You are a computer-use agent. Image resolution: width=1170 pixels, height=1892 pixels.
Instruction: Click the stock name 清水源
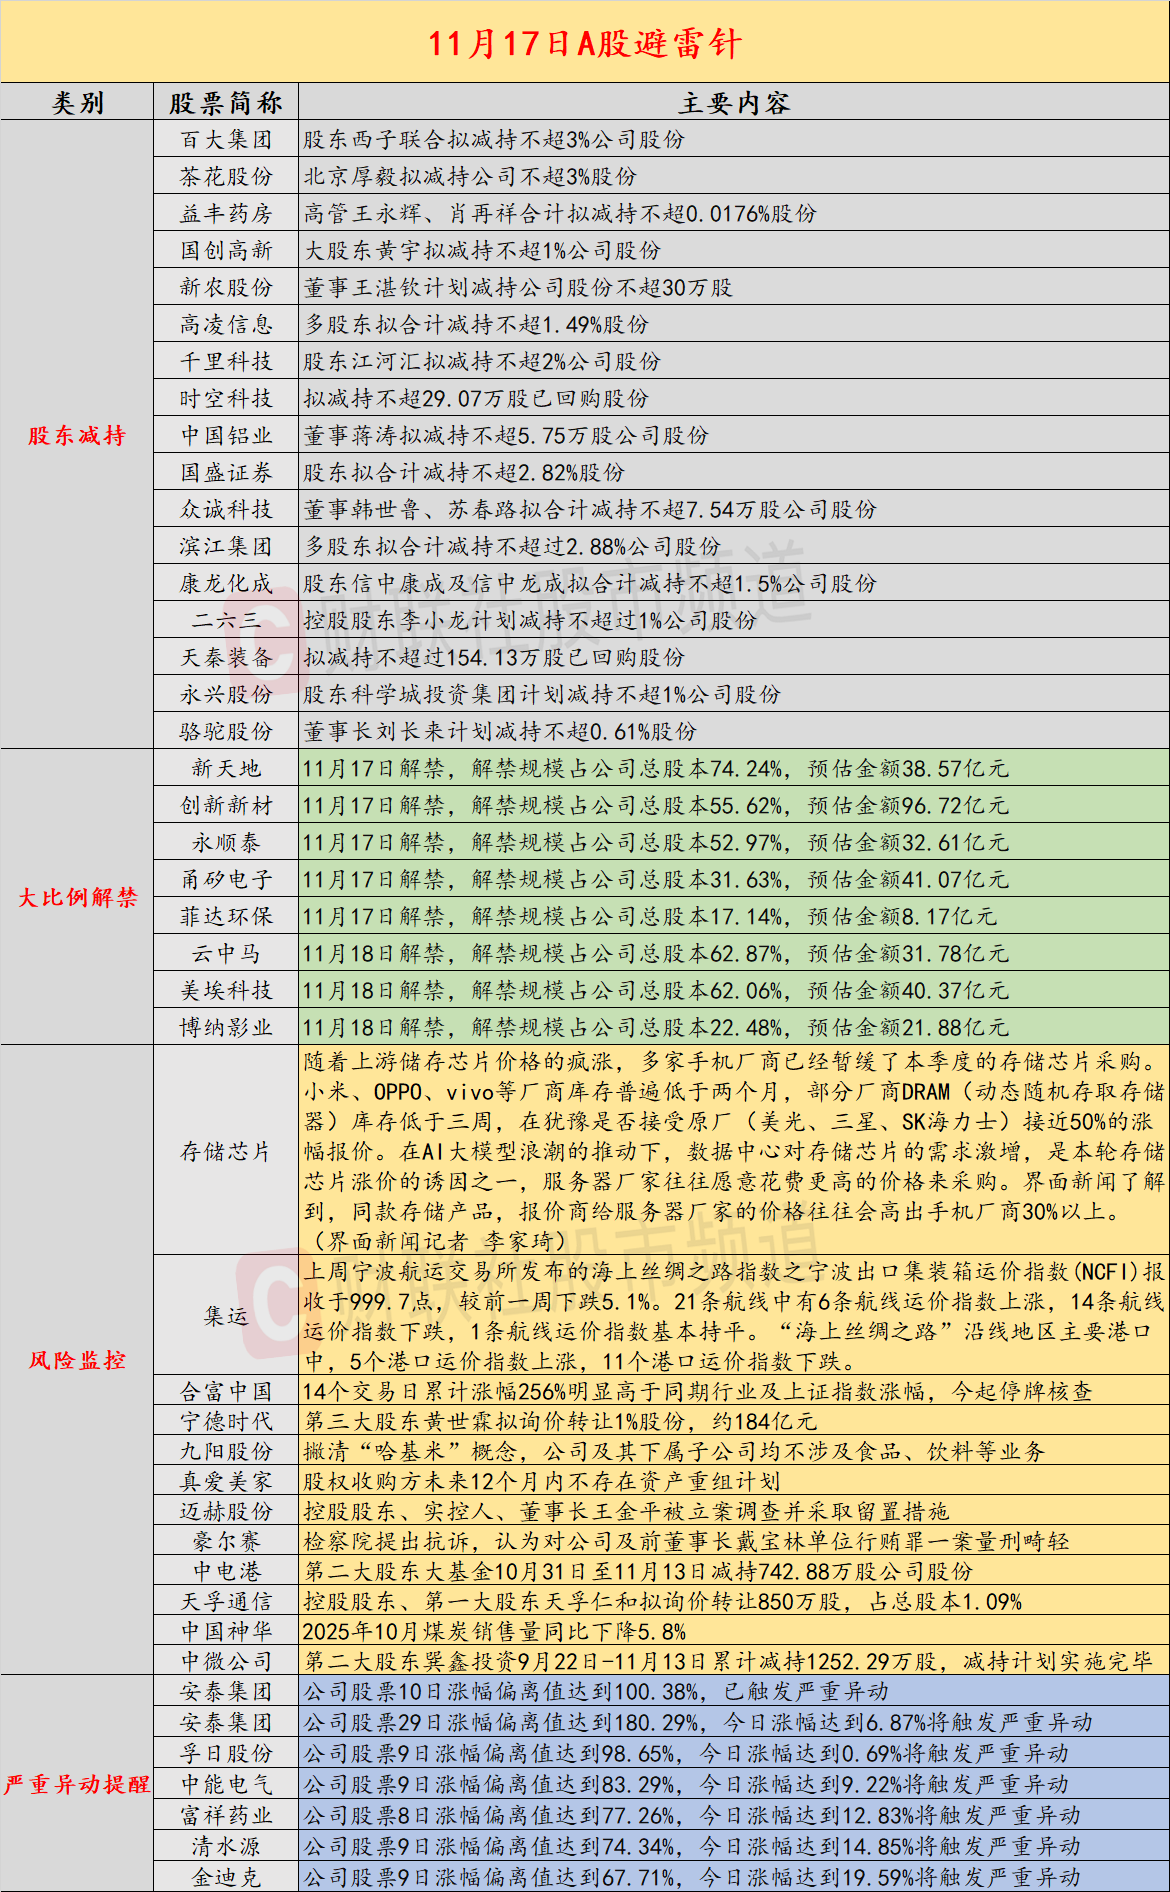point(226,1847)
